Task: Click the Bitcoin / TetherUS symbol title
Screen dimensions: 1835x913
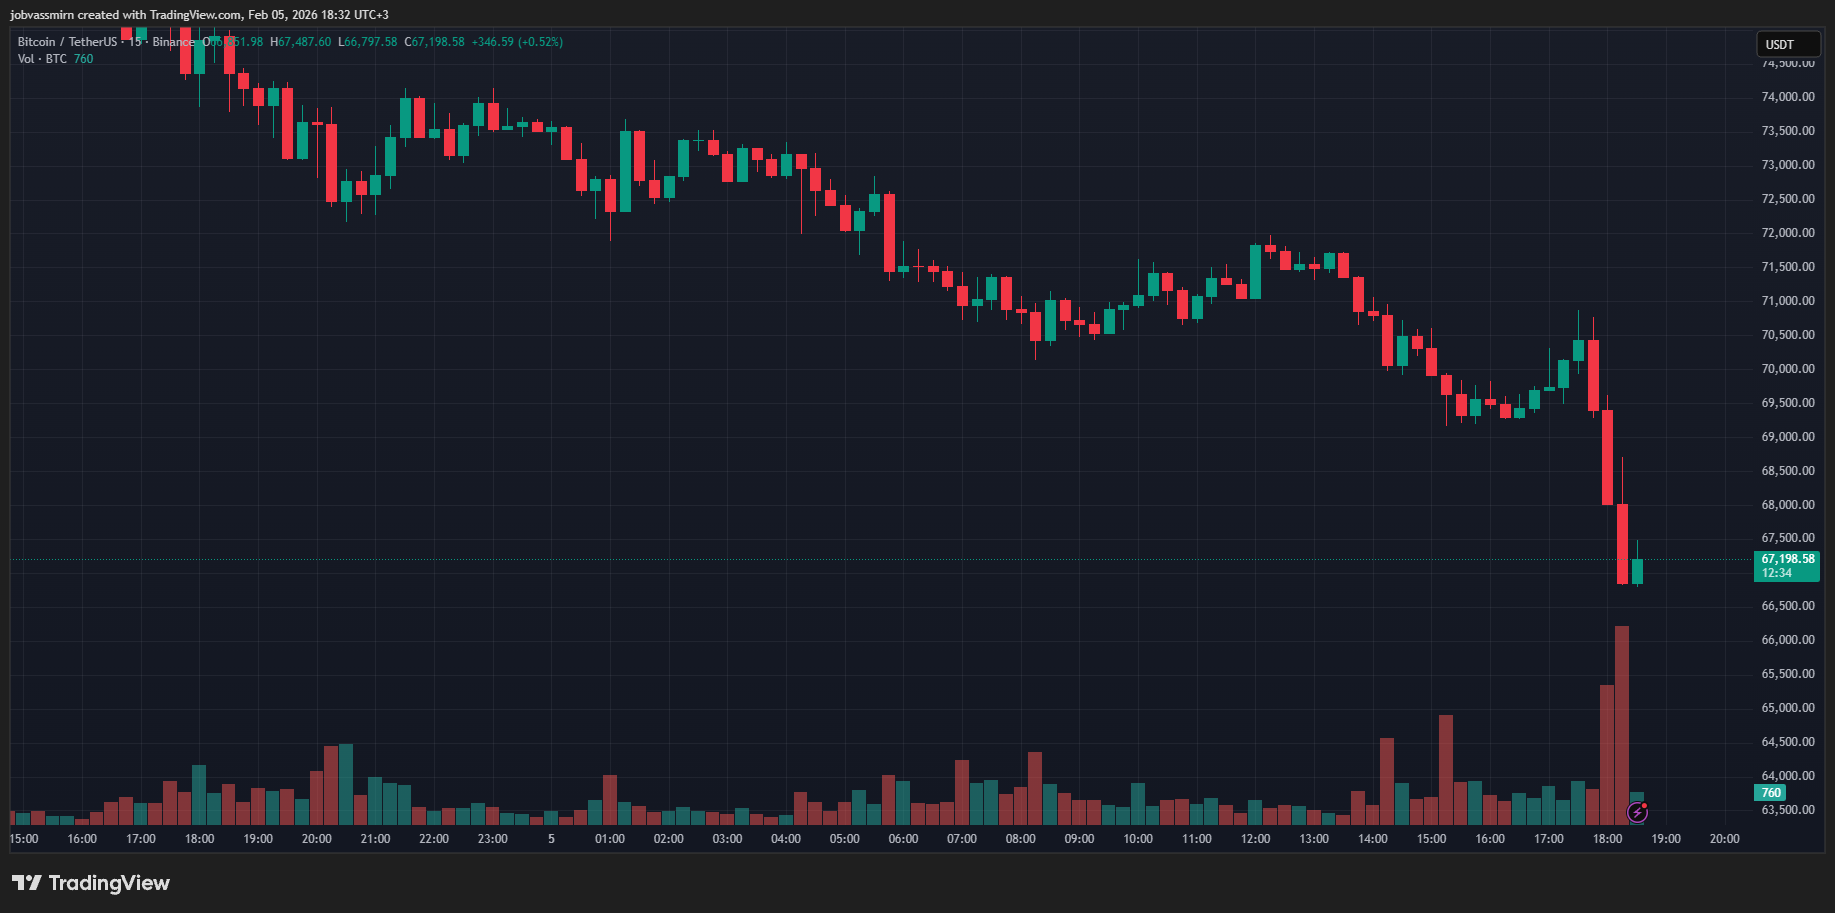Action: click(67, 42)
